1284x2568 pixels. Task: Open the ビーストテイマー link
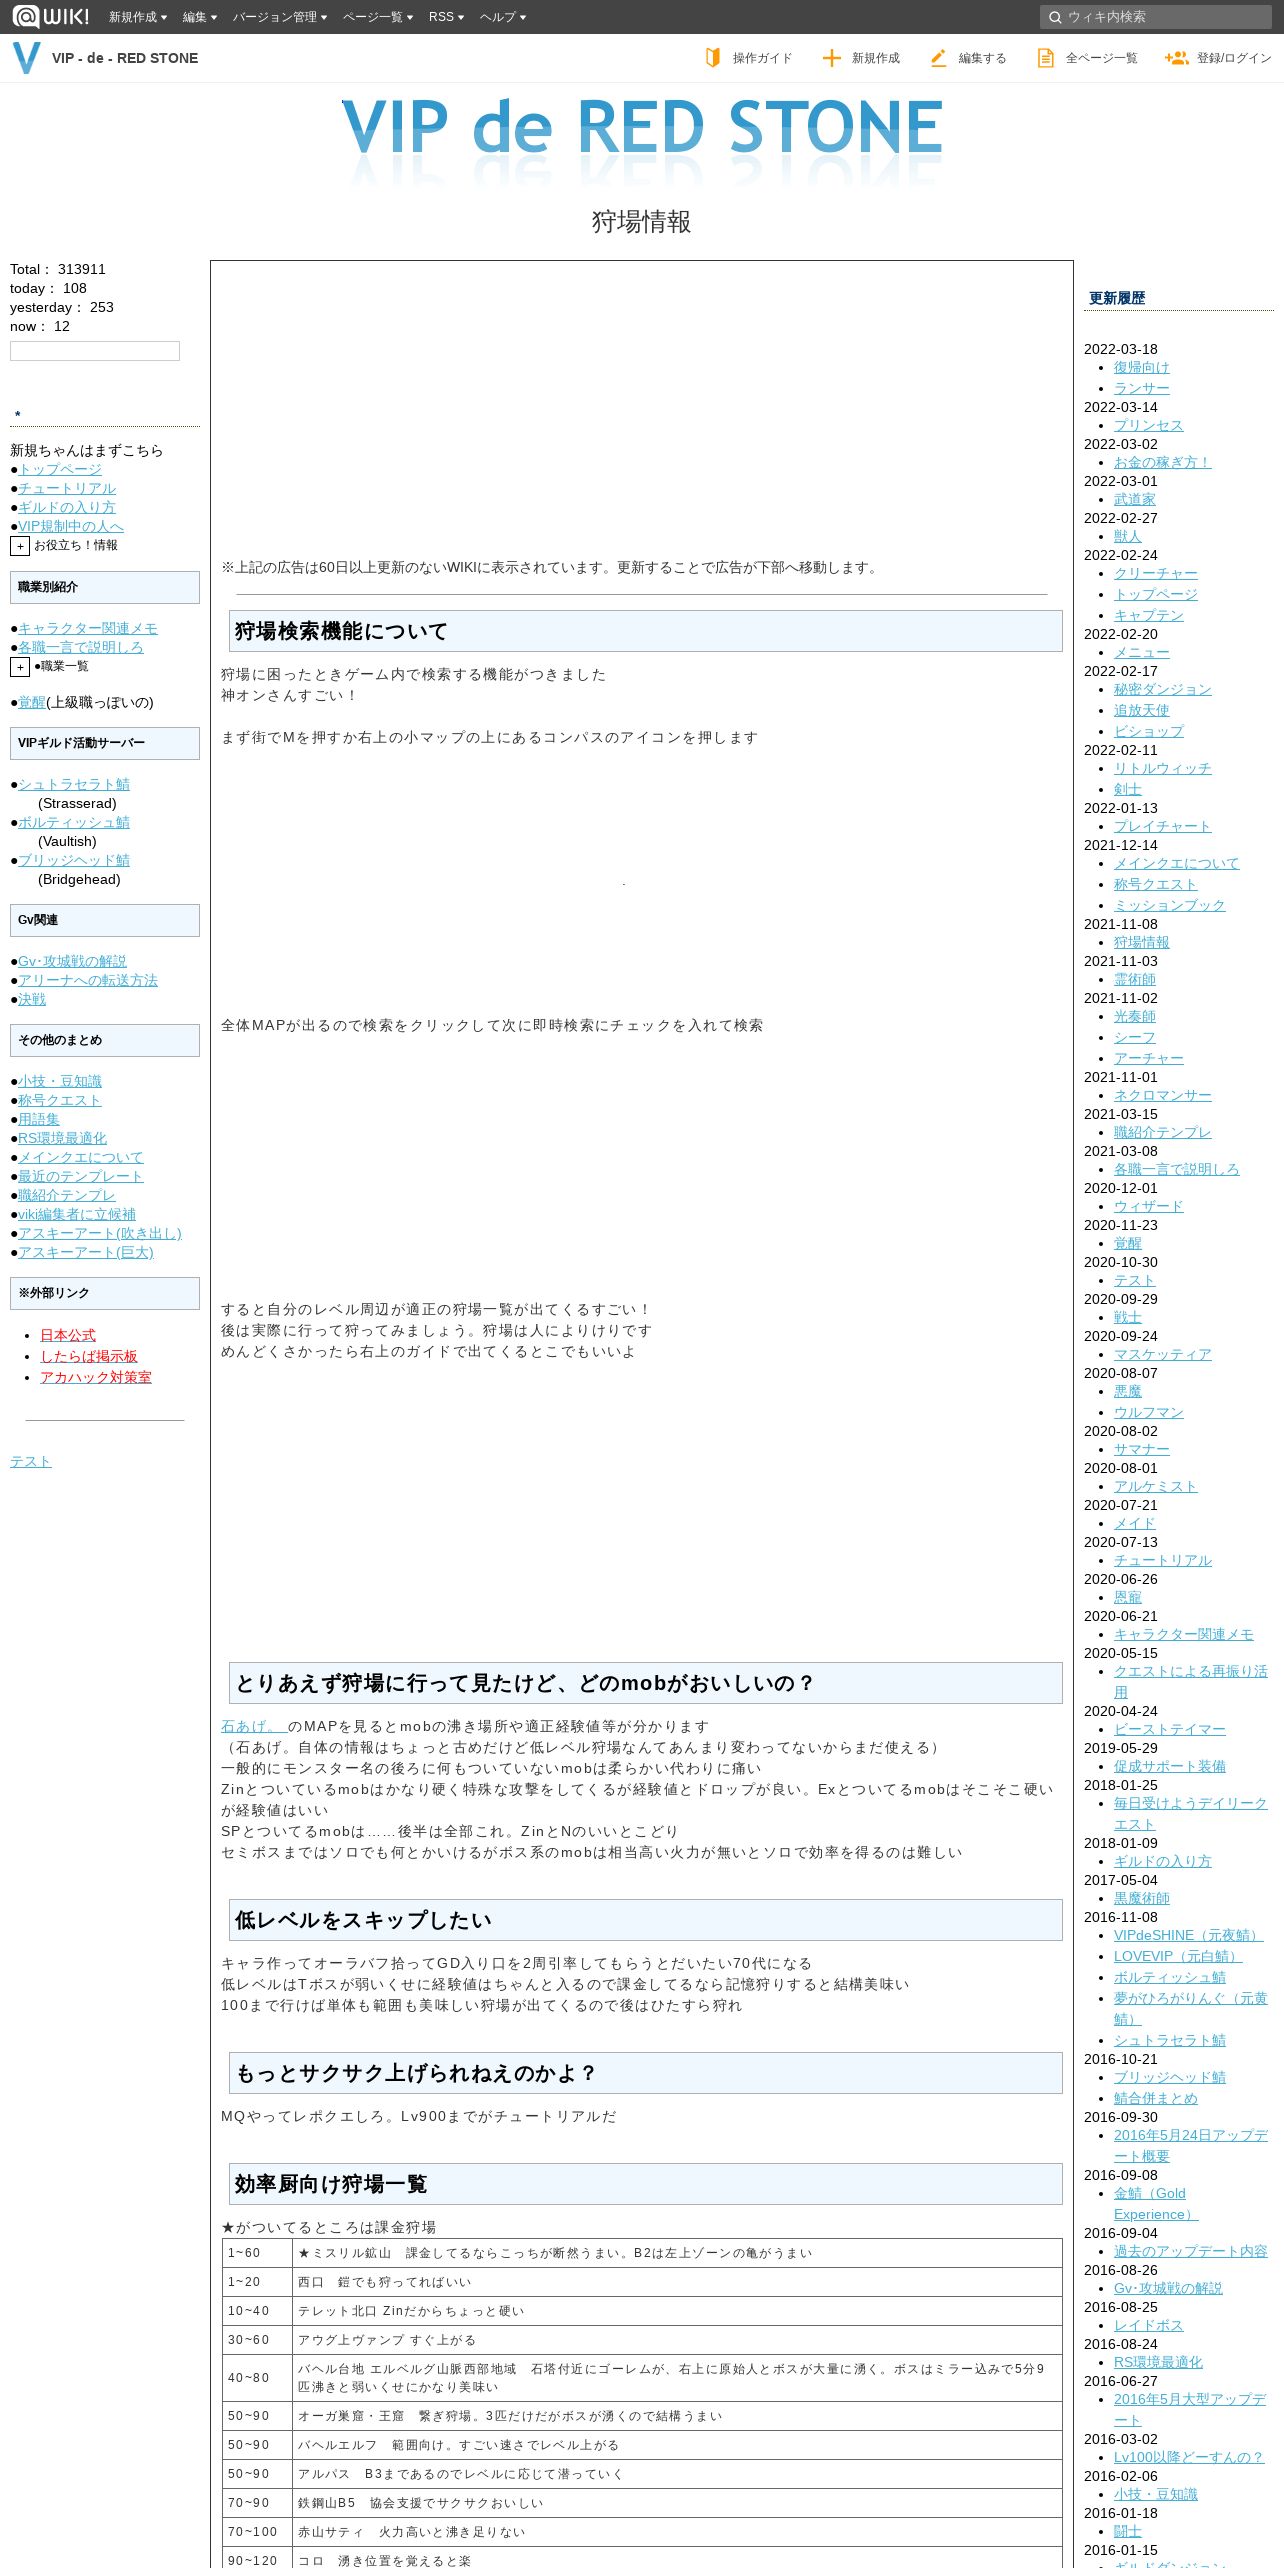click(1170, 1729)
